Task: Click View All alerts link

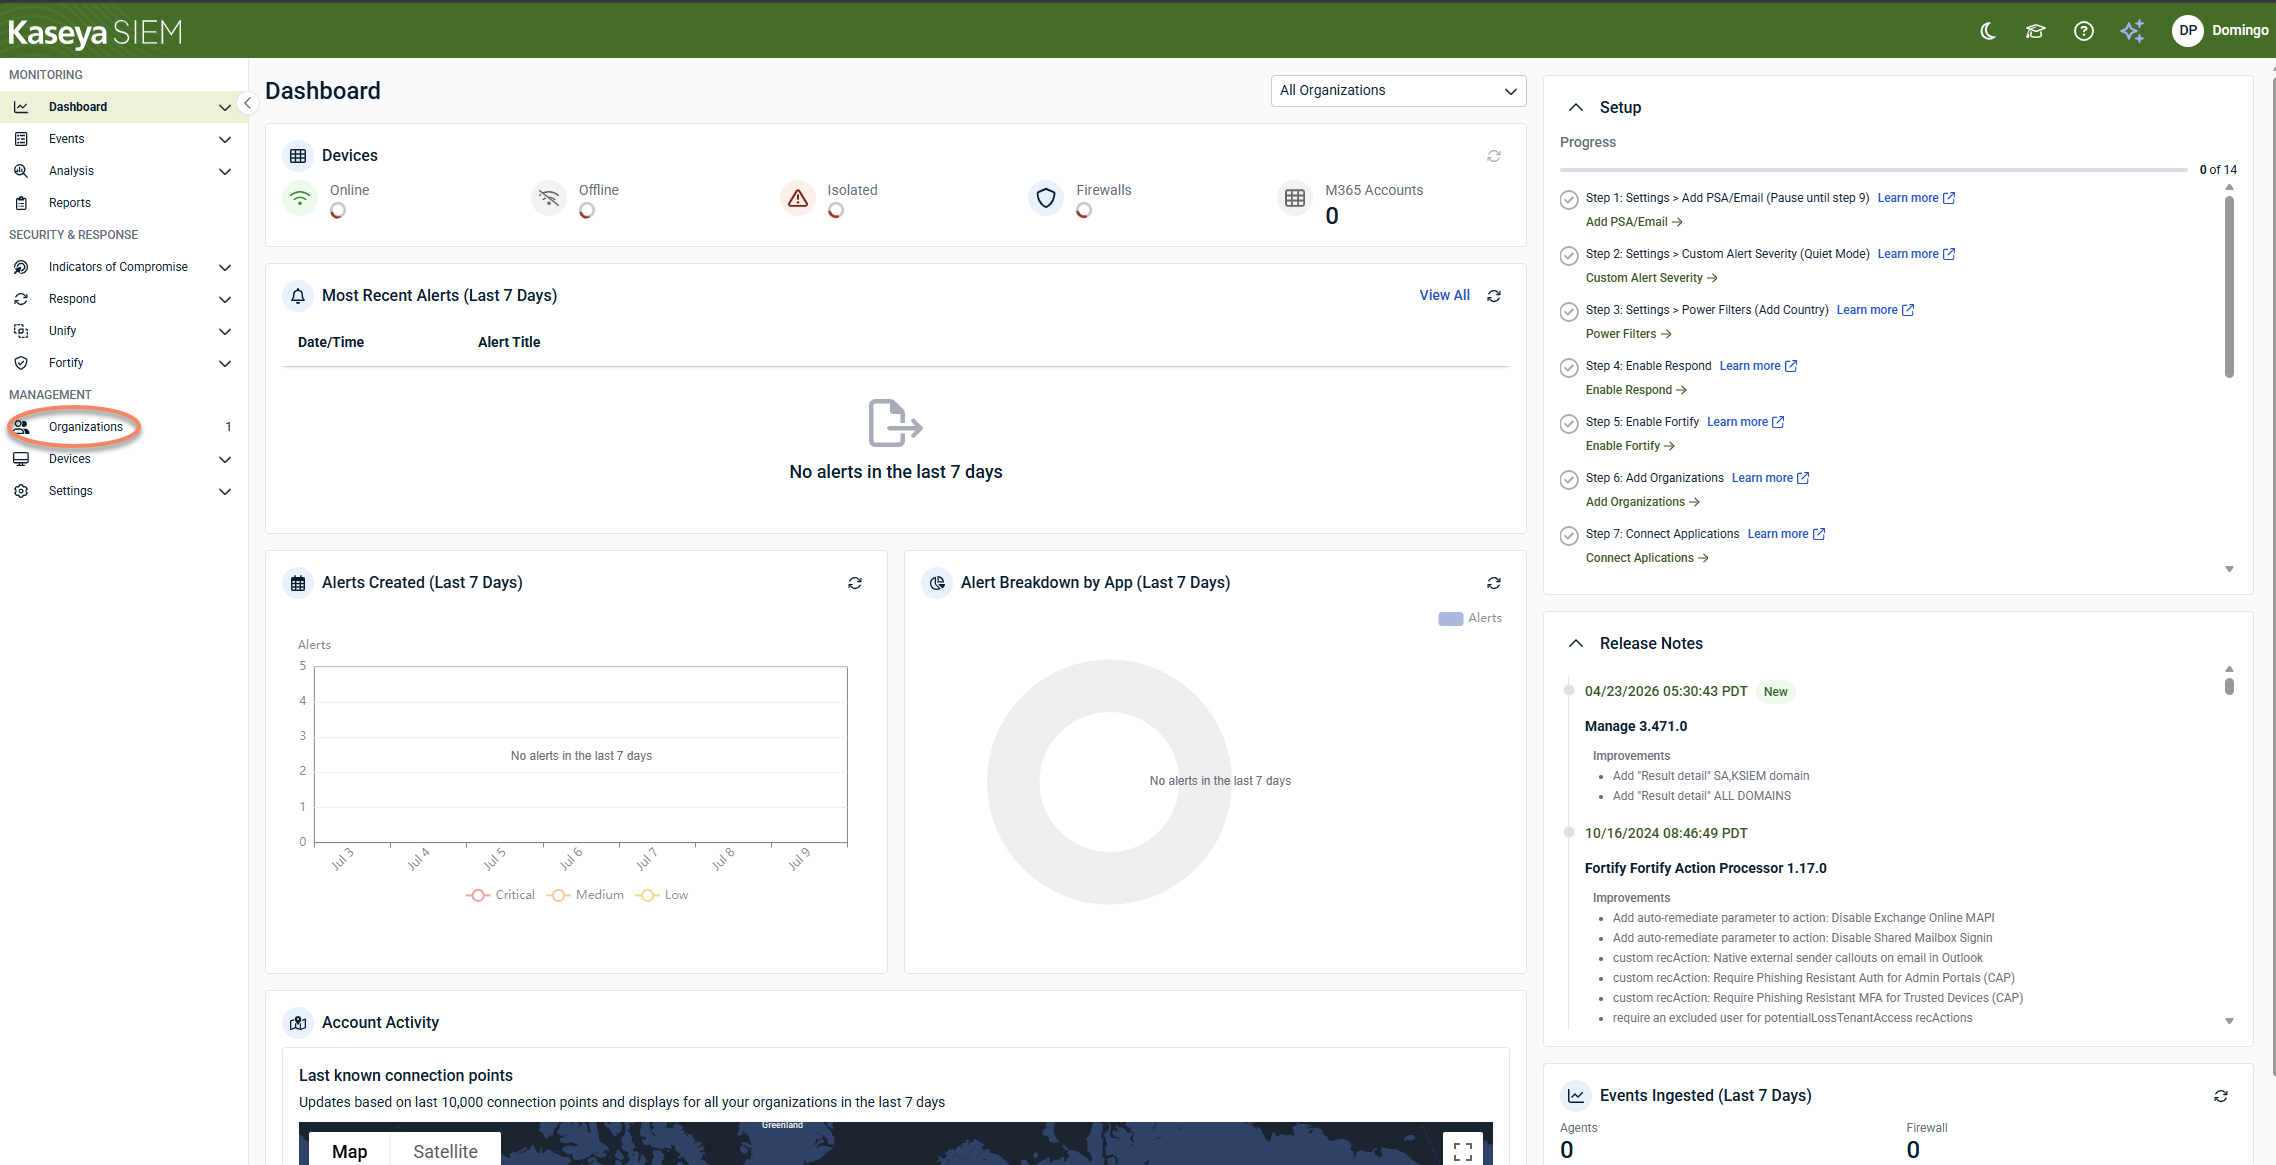Action: [1444, 295]
